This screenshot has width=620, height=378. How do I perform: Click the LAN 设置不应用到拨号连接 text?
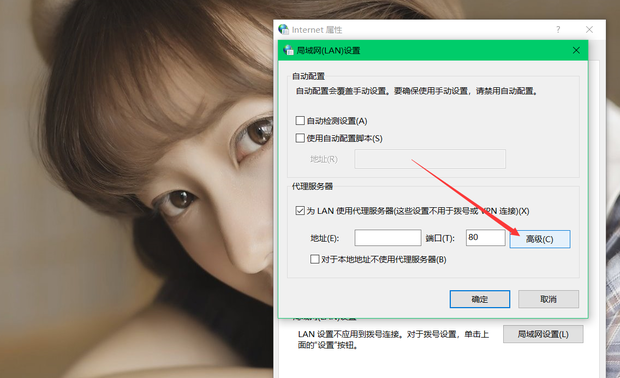pyautogui.click(x=393, y=340)
